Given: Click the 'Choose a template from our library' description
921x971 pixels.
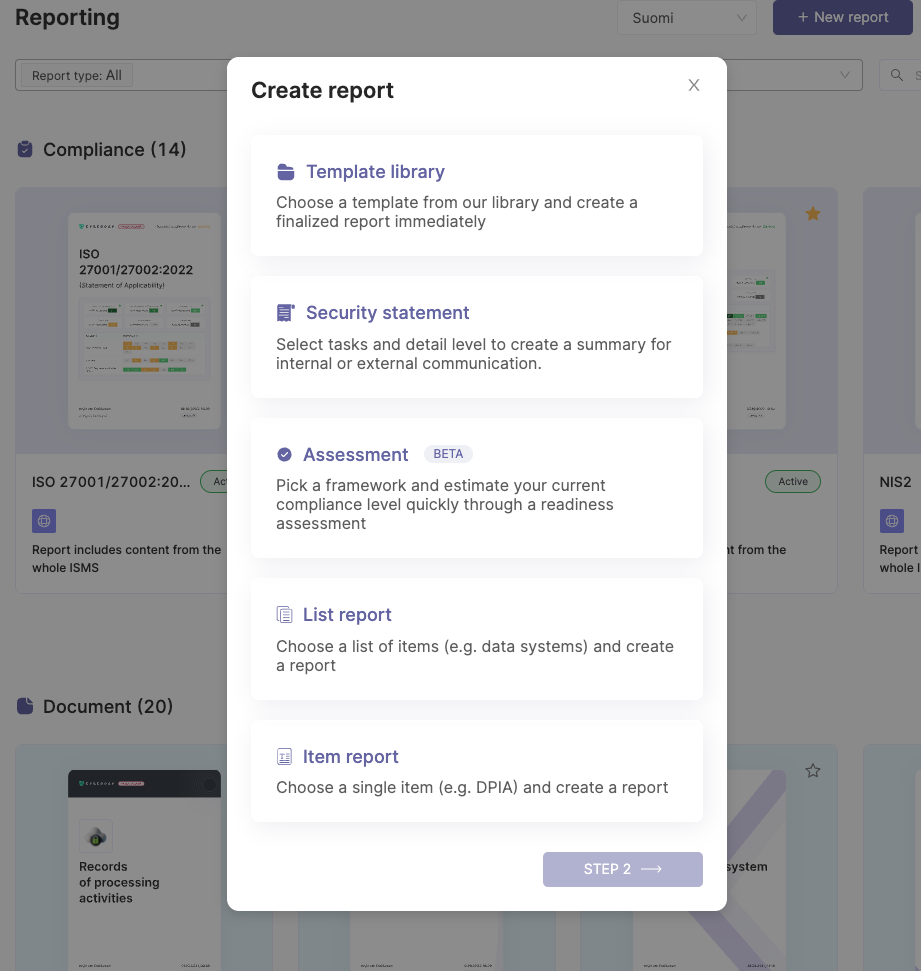Looking at the screenshot, I should coord(456,212).
